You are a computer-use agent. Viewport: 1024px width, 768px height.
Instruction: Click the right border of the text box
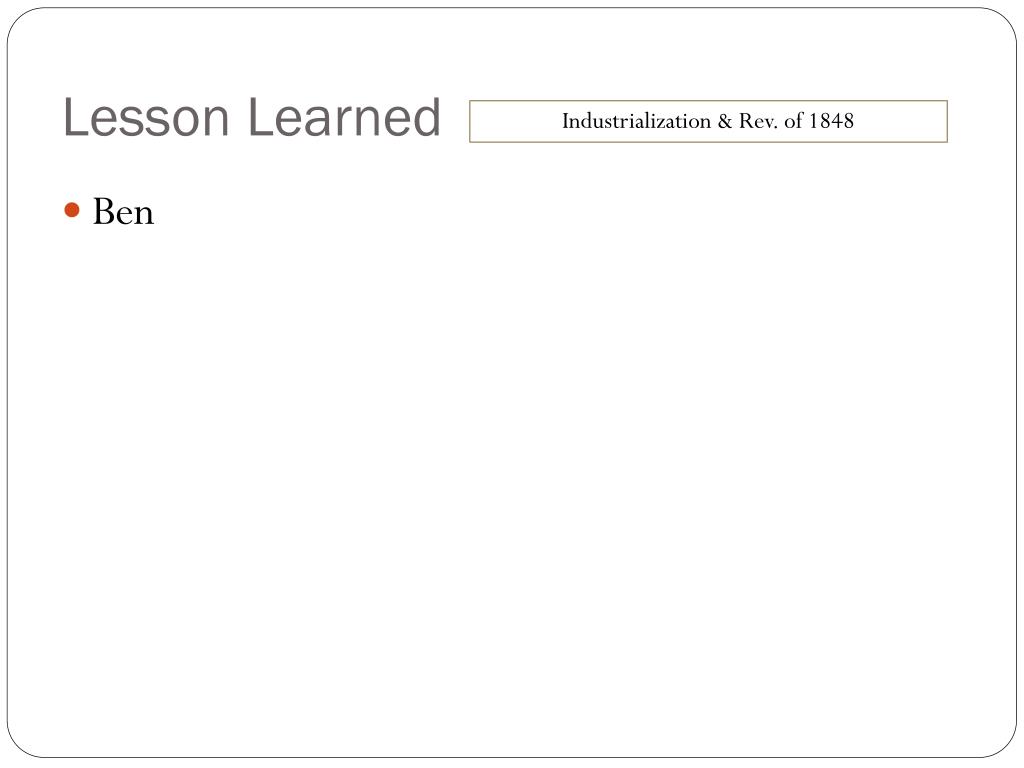[x=947, y=121]
